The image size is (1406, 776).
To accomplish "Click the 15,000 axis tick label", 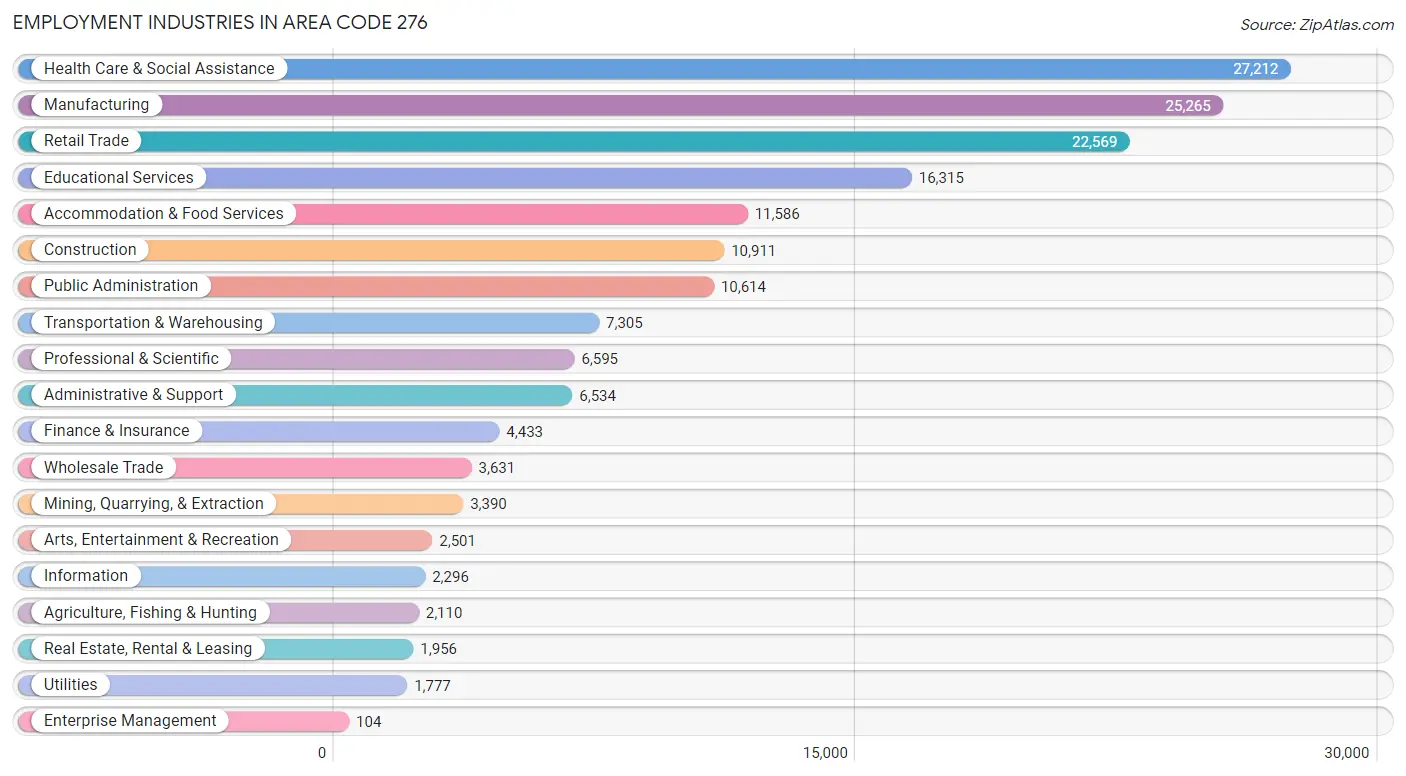I will pos(825,753).
